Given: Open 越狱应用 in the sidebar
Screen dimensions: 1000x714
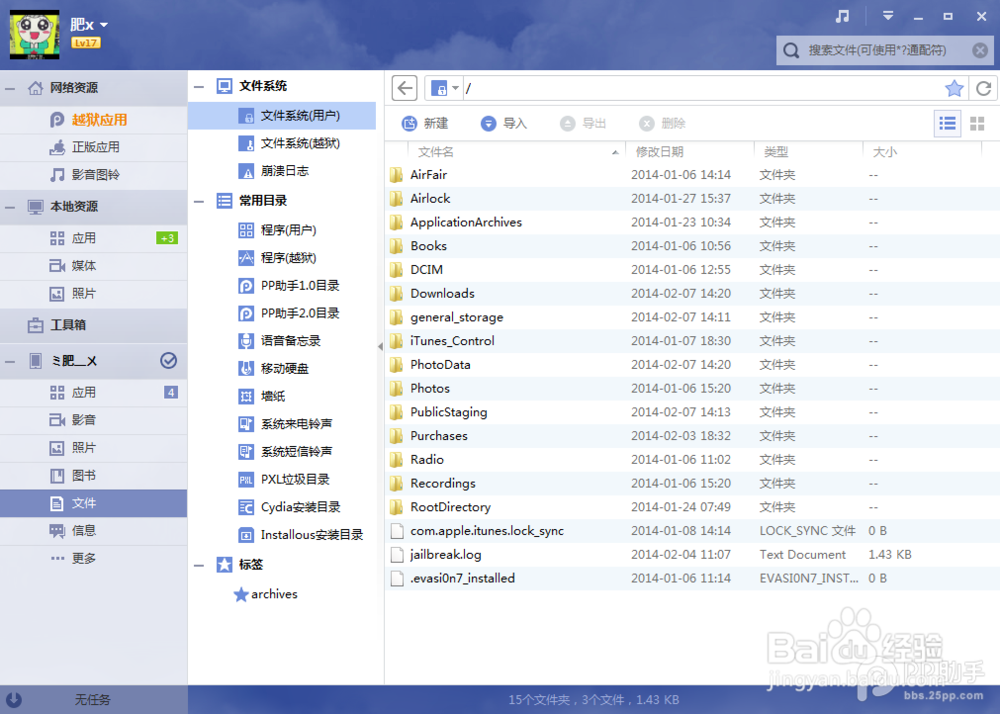Looking at the screenshot, I should pyautogui.click(x=94, y=120).
